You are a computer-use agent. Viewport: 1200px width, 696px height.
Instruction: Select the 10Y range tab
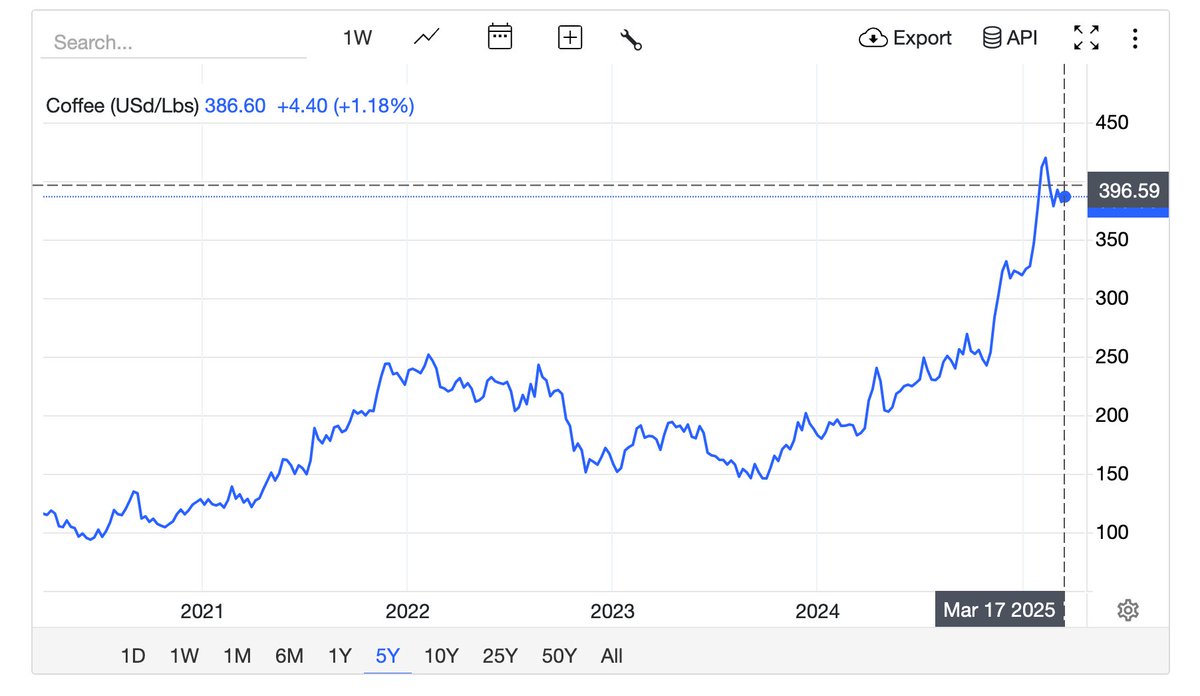(441, 656)
